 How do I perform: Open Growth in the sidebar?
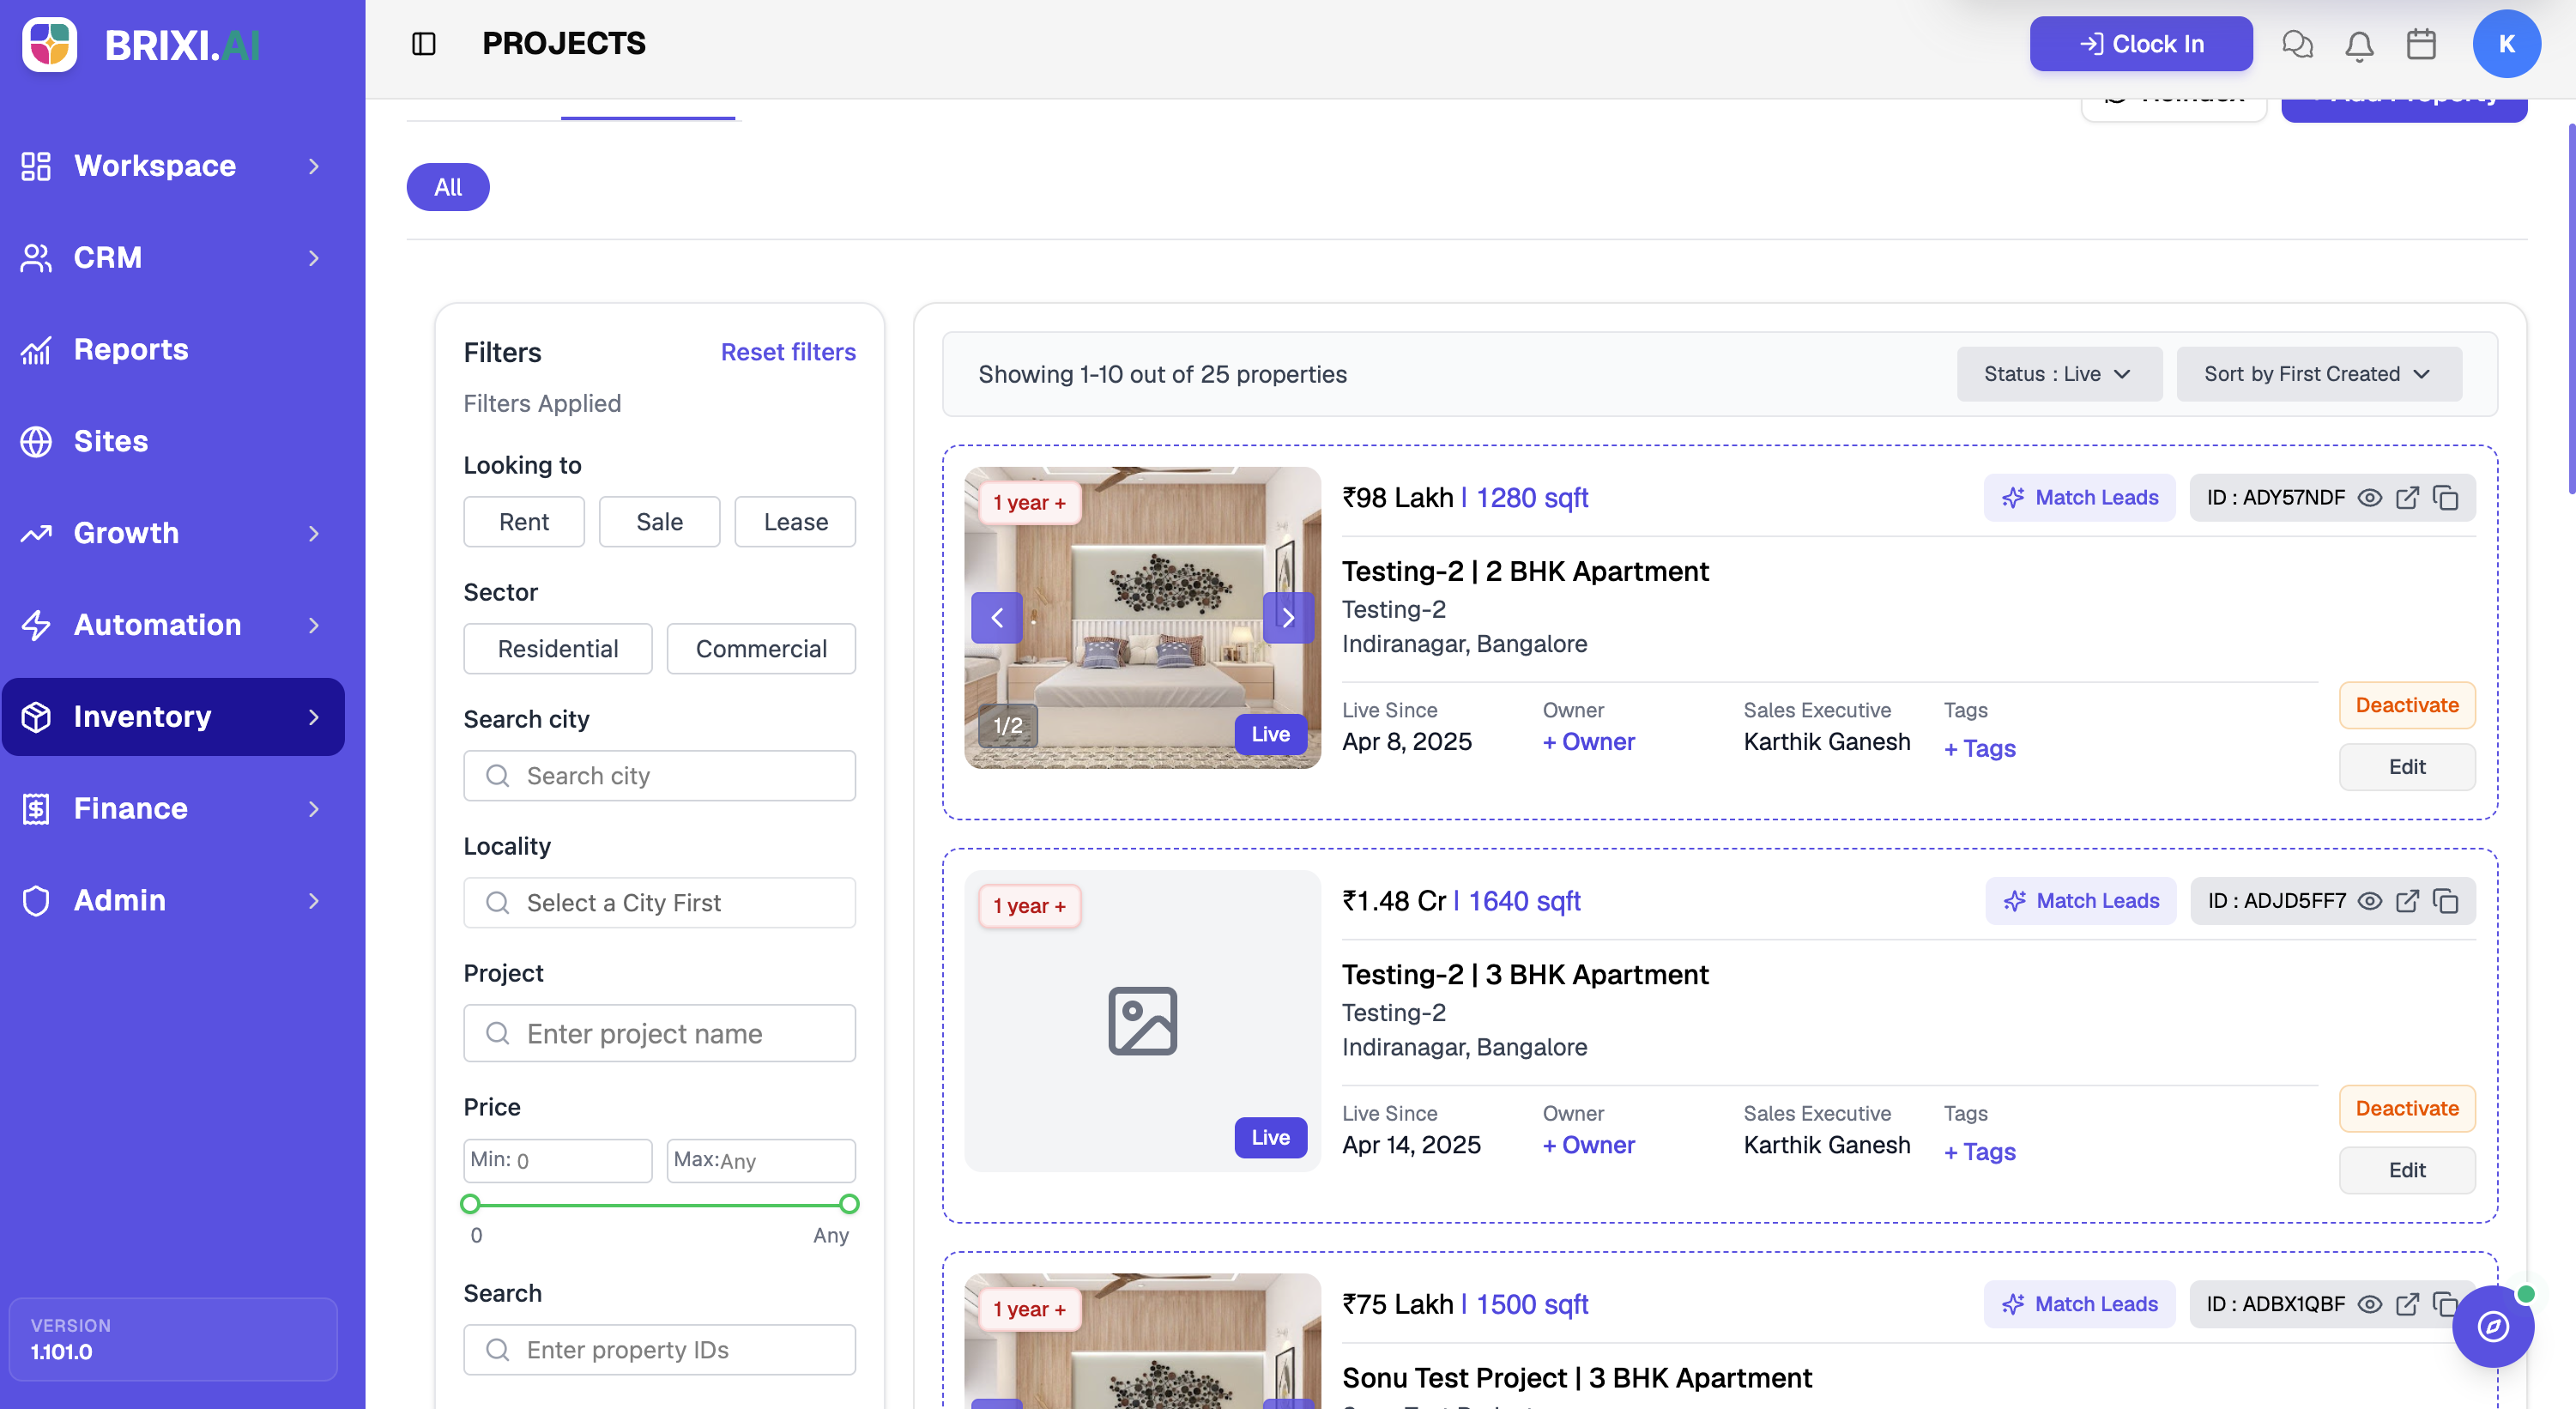173,533
